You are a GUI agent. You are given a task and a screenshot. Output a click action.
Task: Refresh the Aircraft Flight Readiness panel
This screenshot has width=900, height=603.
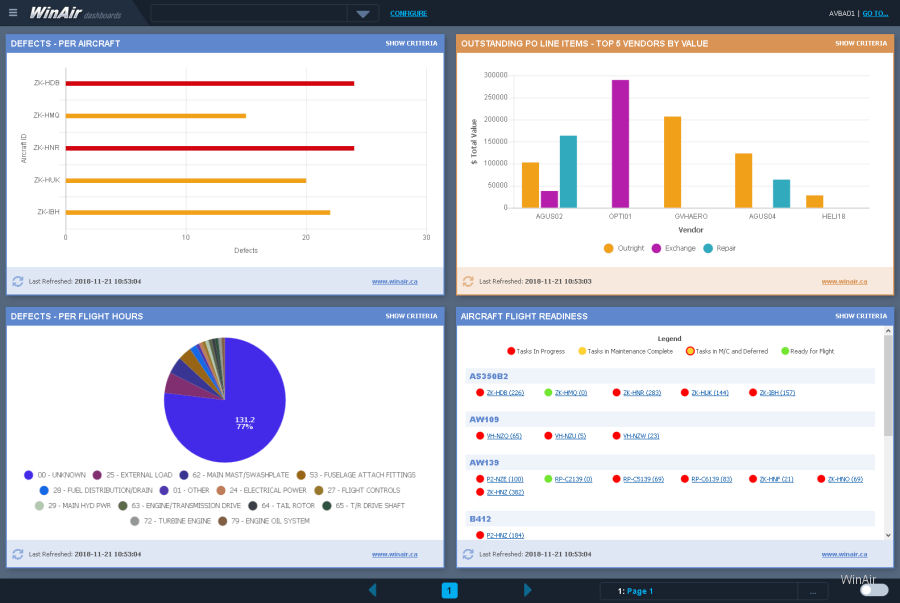pyautogui.click(x=468, y=553)
